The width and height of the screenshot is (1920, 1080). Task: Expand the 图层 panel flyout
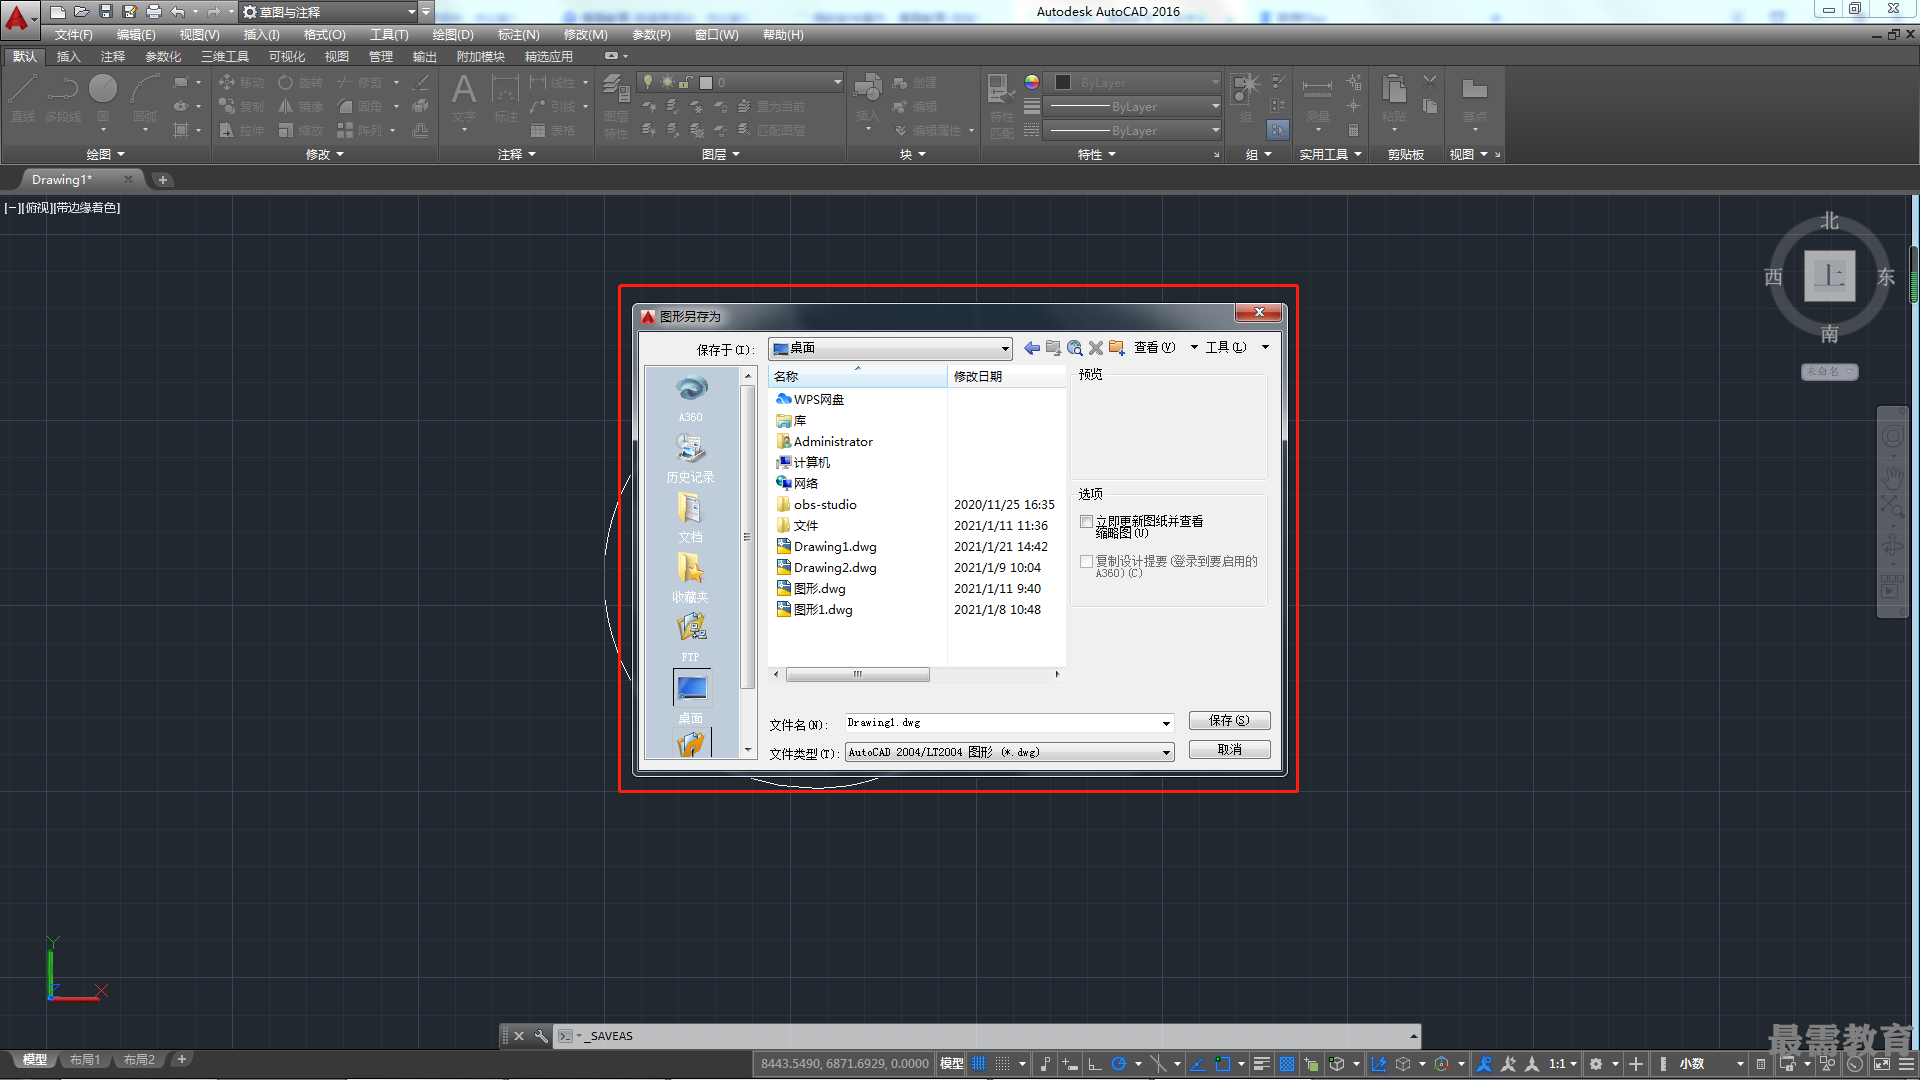coord(721,154)
